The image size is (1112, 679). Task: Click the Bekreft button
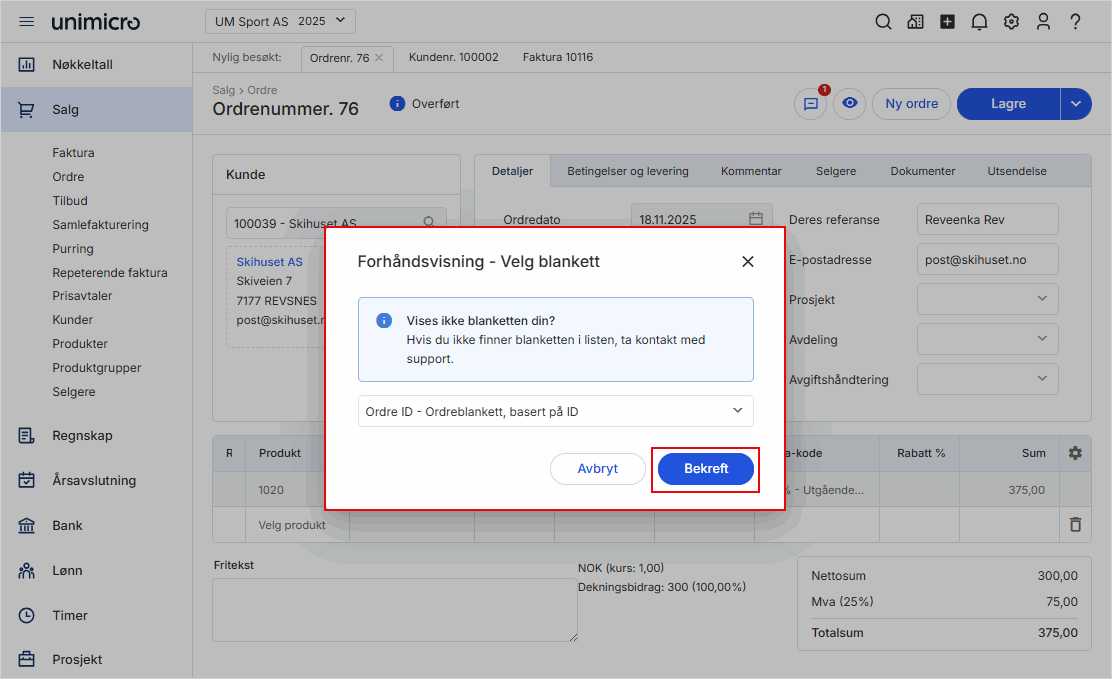tap(706, 469)
